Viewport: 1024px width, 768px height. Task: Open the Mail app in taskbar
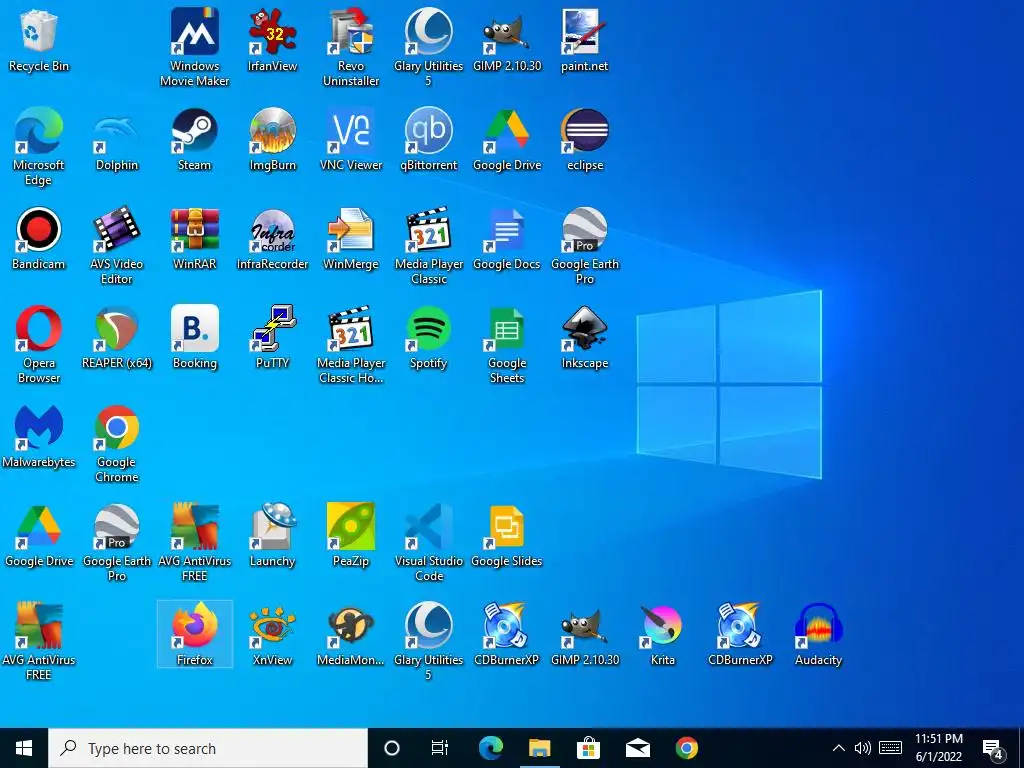(637, 748)
